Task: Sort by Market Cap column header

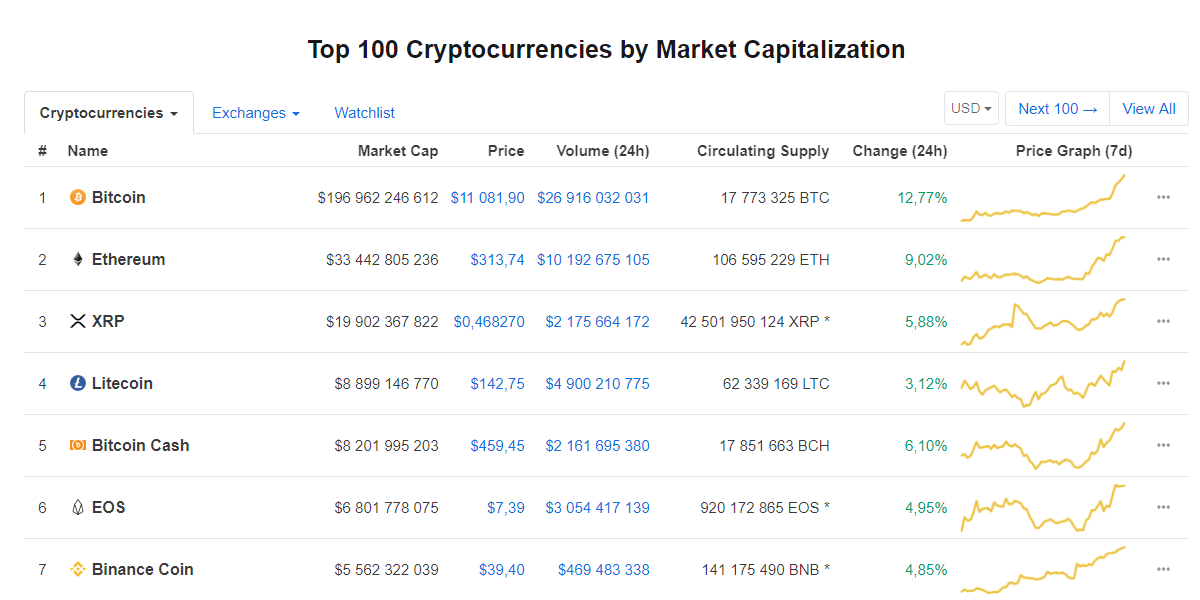Action: click(398, 151)
